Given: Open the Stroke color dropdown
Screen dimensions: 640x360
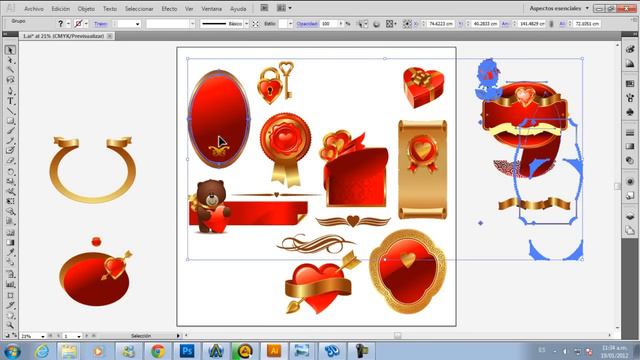Looking at the screenshot, I should click(x=86, y=24).
